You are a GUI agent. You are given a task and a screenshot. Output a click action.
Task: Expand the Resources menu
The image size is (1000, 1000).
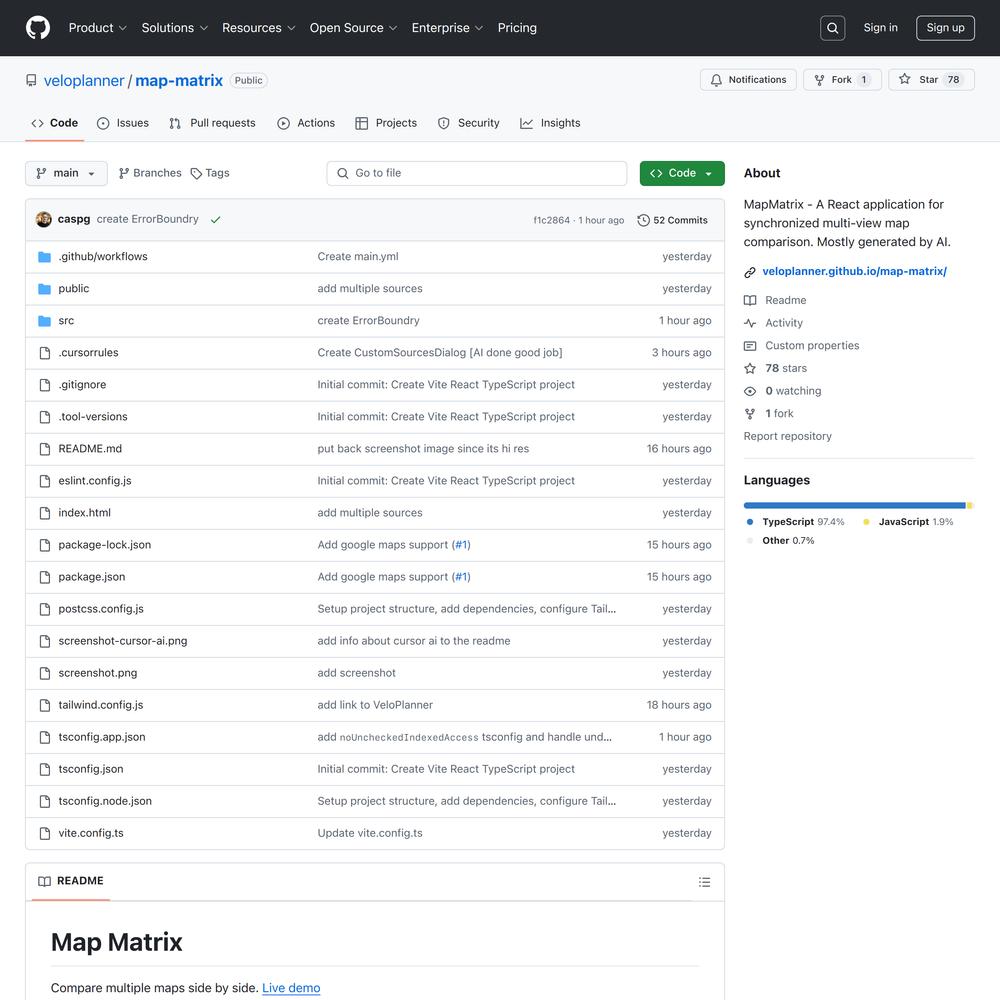(x=258, y=28)
